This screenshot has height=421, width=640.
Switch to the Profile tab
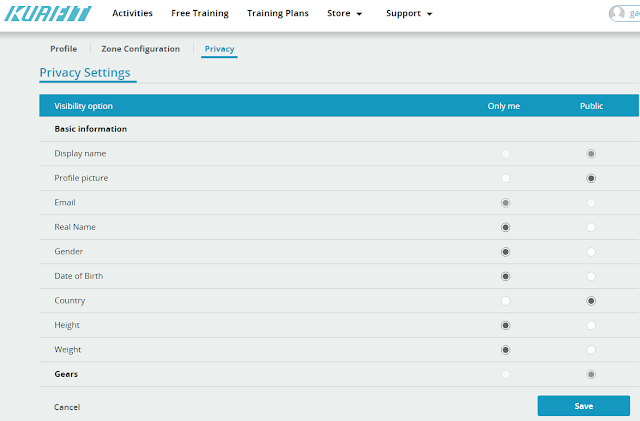64,49
